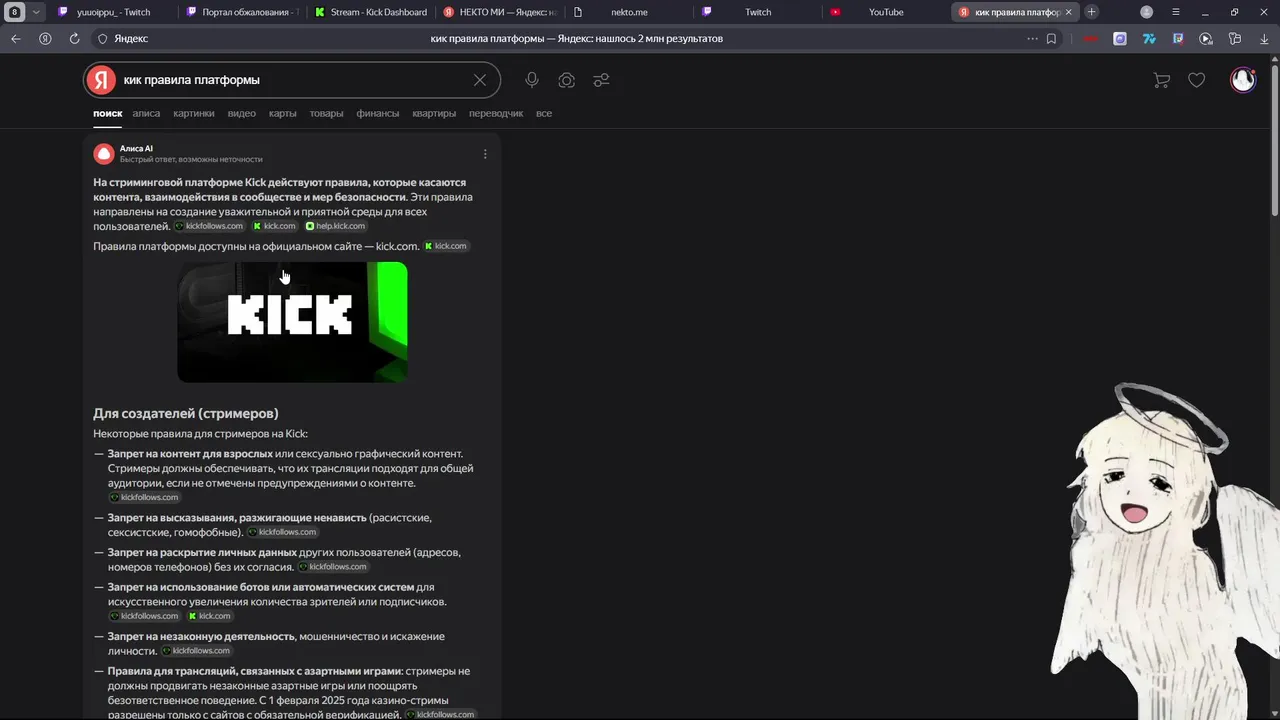Viewport: 1280px width, 720px height.
Task: Switch to the YouTube tab
Action: pyautogui.click(x=885, y=12)
